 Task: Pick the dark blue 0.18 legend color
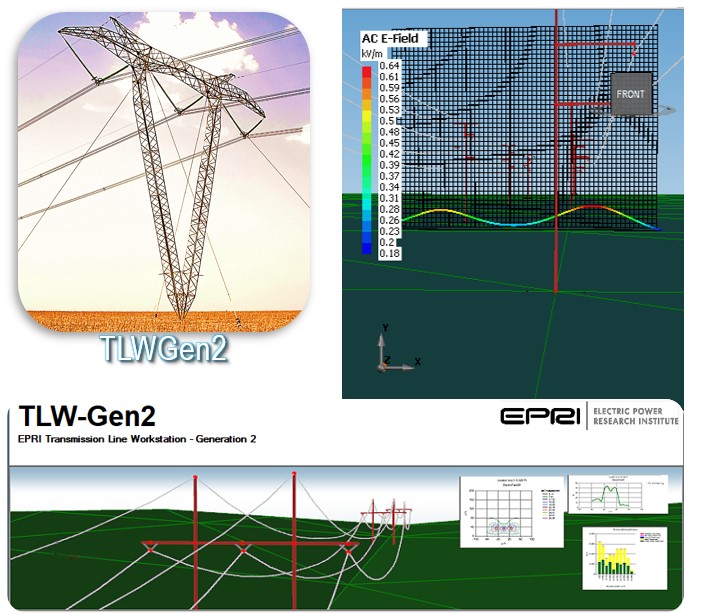(367, 253)
